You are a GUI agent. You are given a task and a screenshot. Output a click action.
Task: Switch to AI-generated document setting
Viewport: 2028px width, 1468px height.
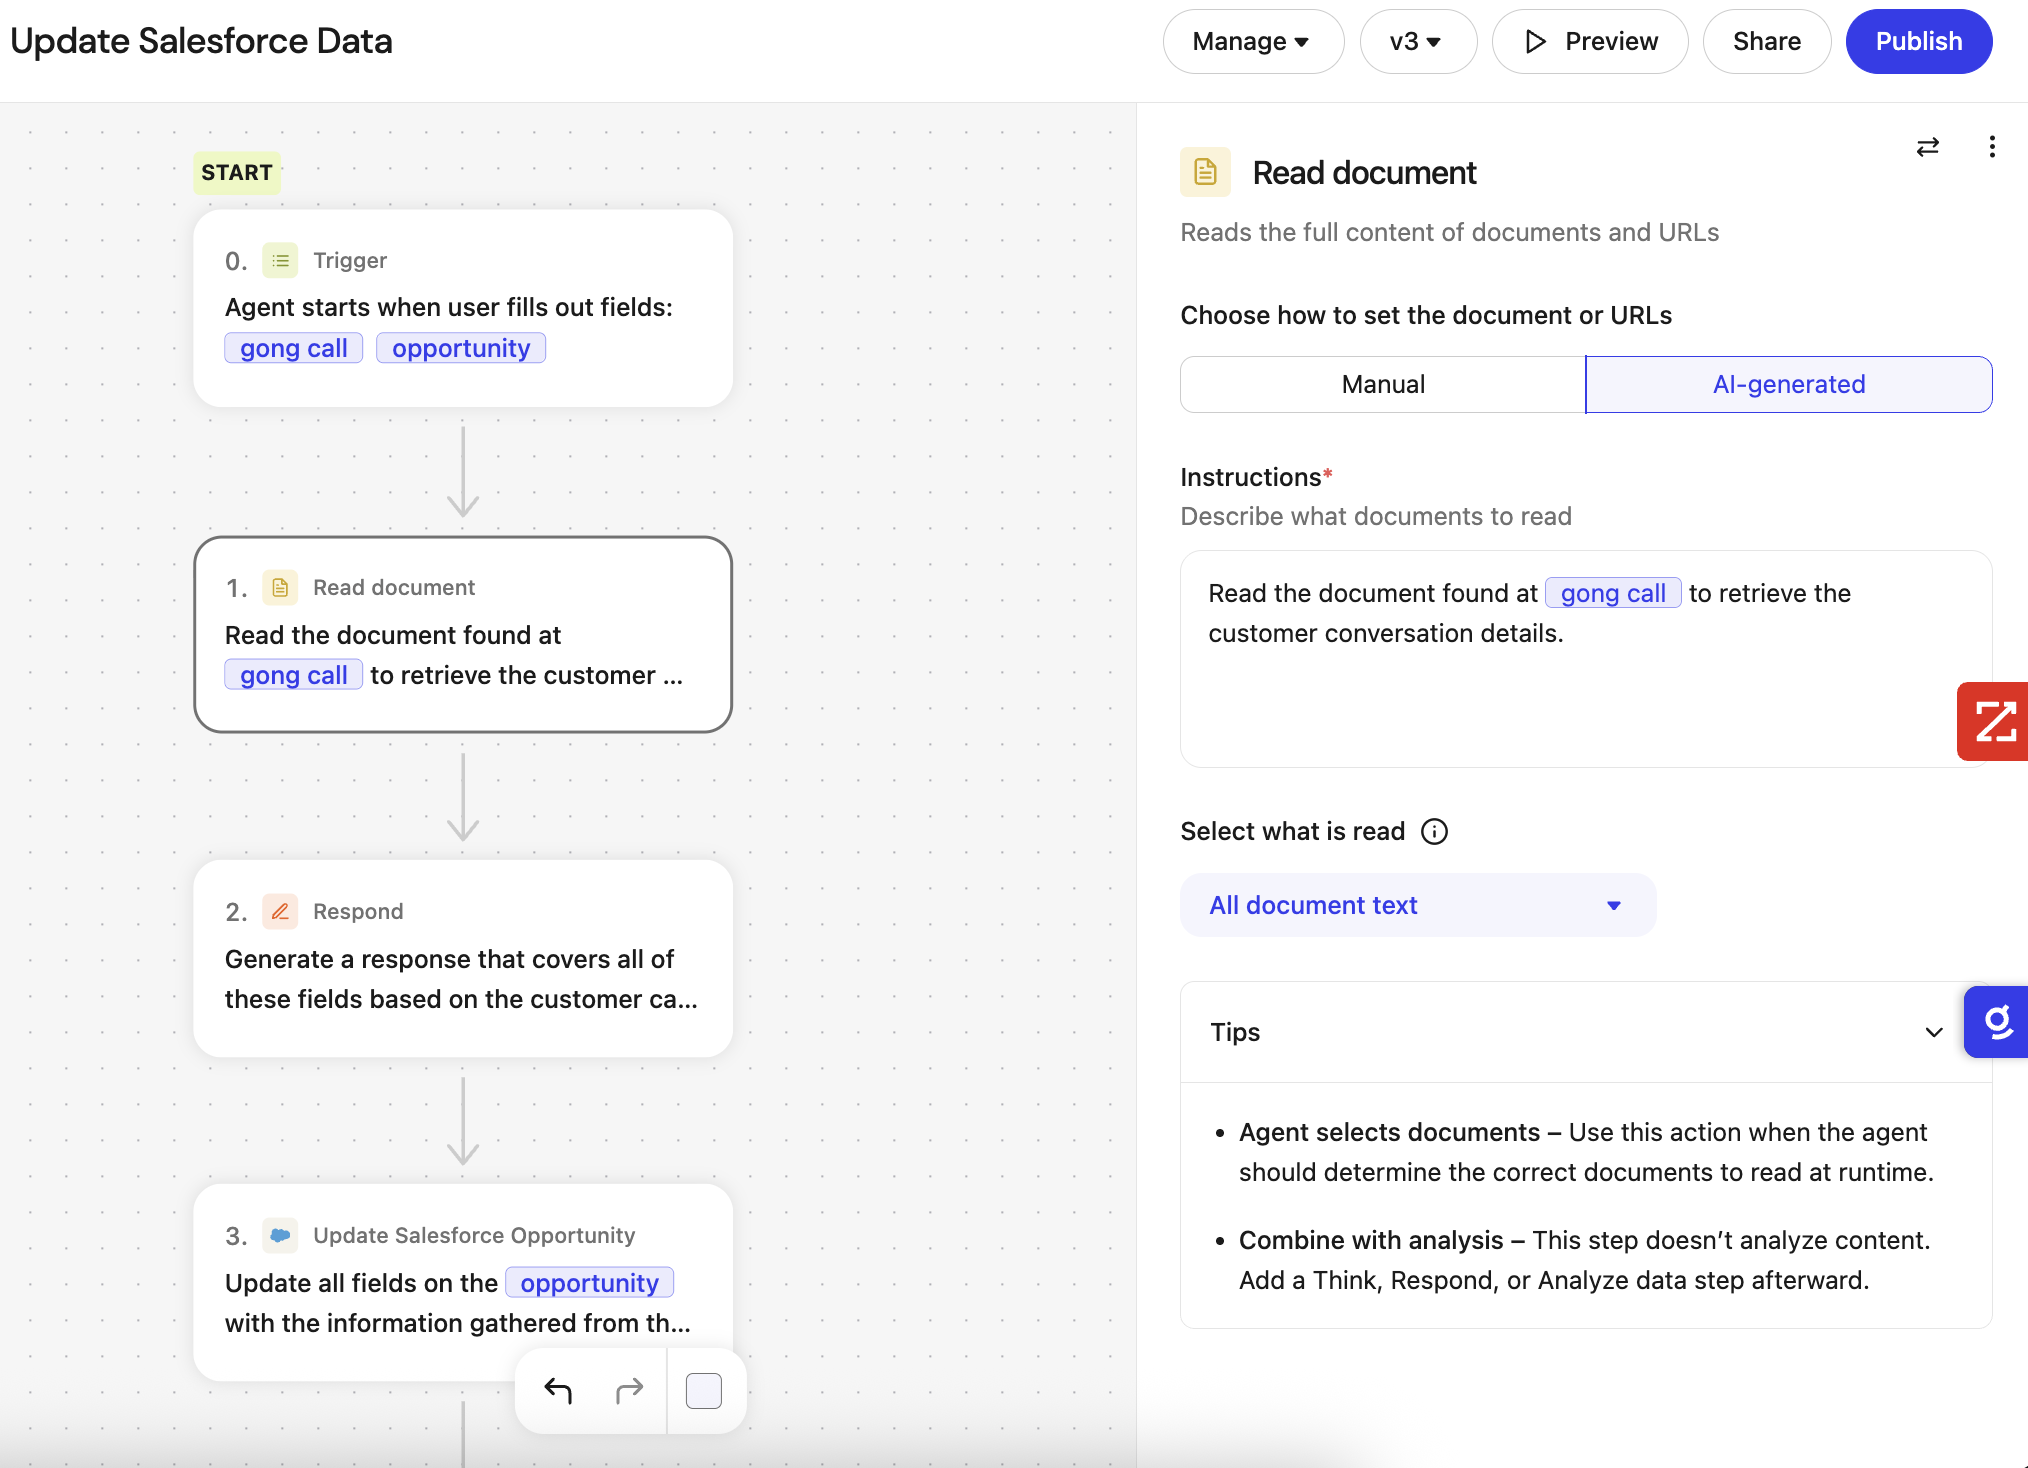[x=1789, y=384]
